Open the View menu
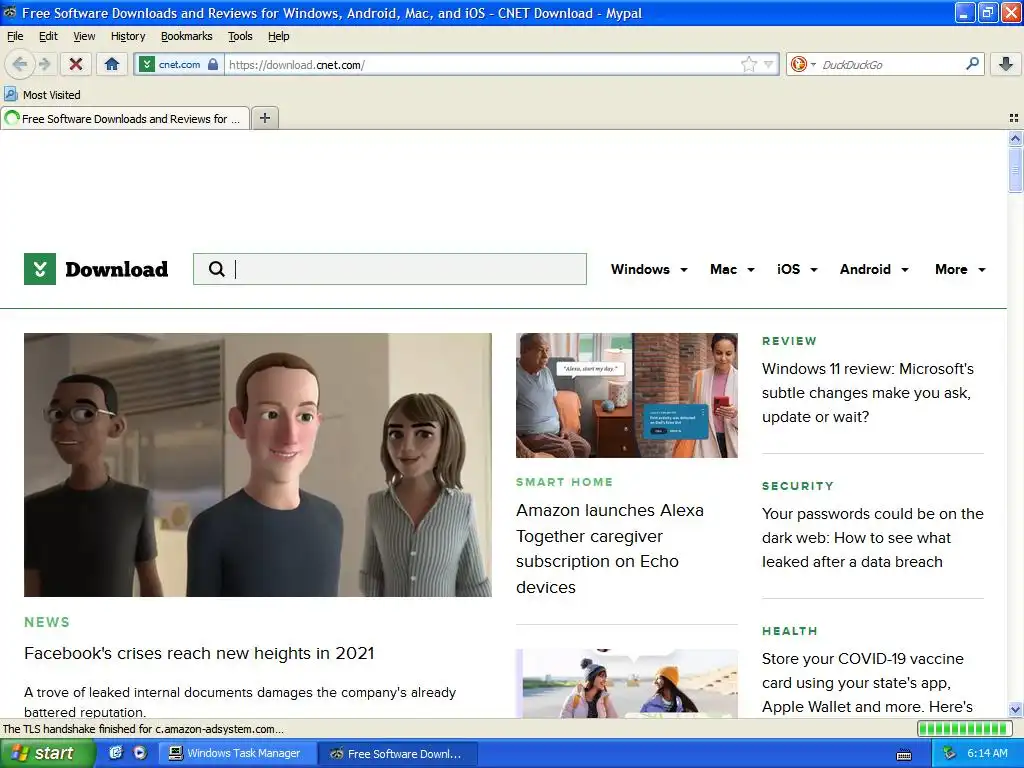 84,37
